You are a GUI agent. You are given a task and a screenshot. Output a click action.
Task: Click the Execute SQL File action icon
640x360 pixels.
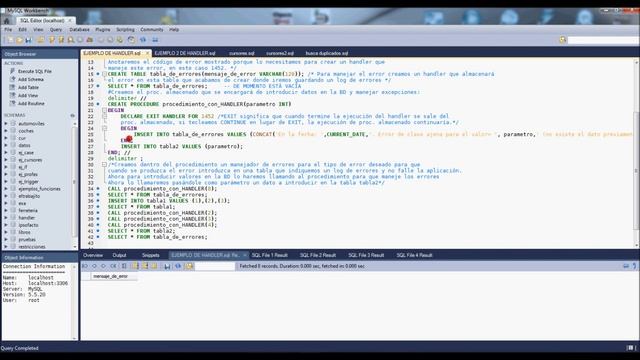point(12,71)
